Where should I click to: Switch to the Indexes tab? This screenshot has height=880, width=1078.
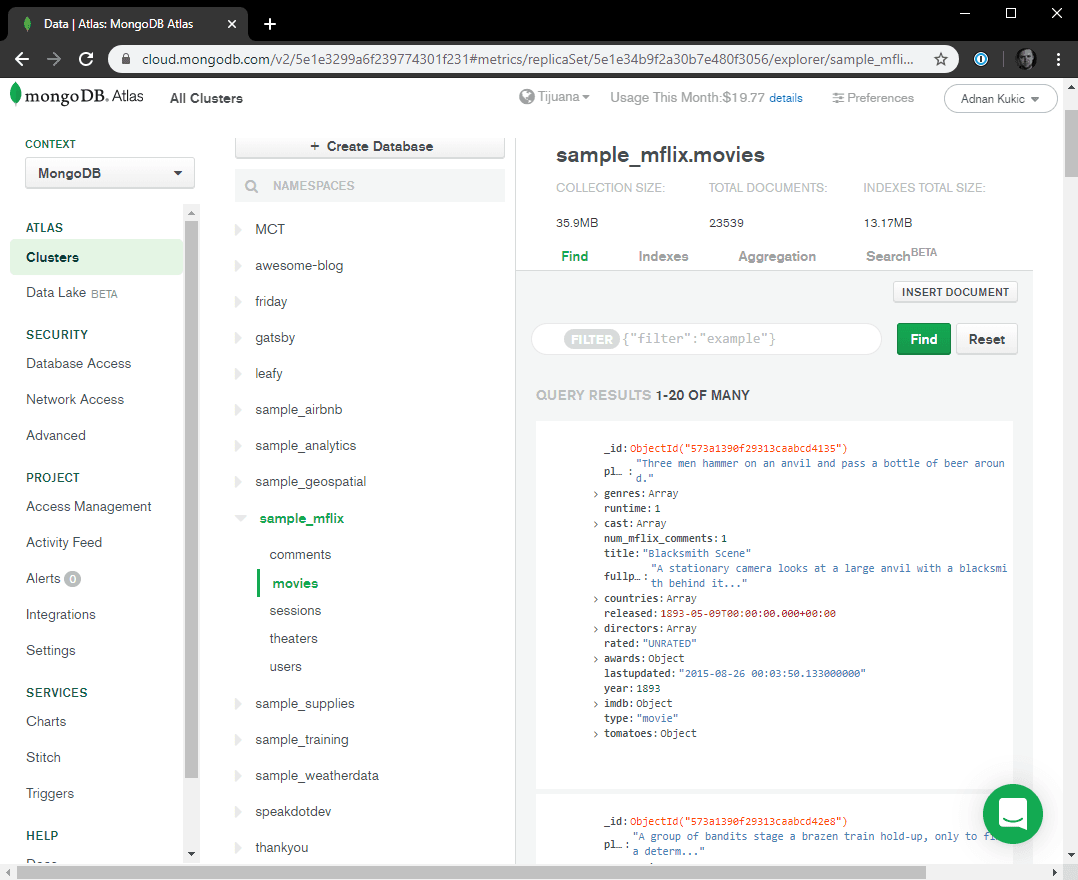point(663,256)
